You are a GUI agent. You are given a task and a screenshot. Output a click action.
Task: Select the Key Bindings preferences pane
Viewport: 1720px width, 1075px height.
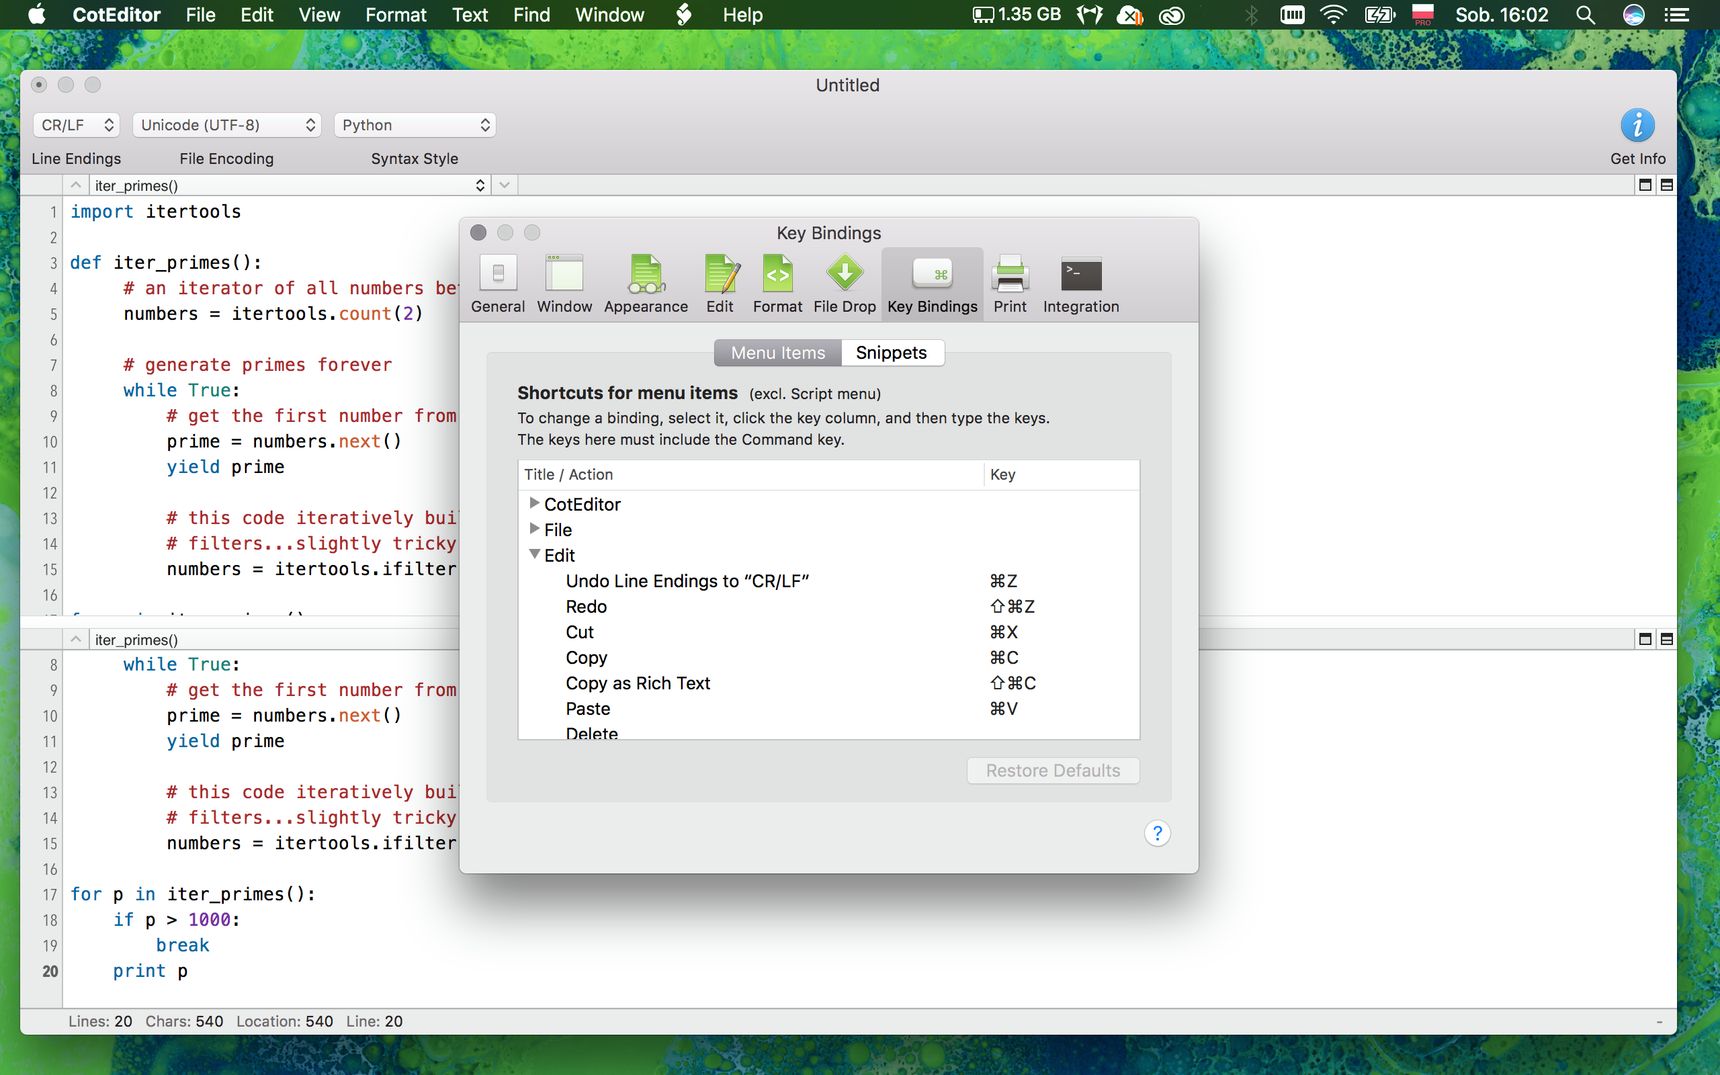(x=932, y=284)
